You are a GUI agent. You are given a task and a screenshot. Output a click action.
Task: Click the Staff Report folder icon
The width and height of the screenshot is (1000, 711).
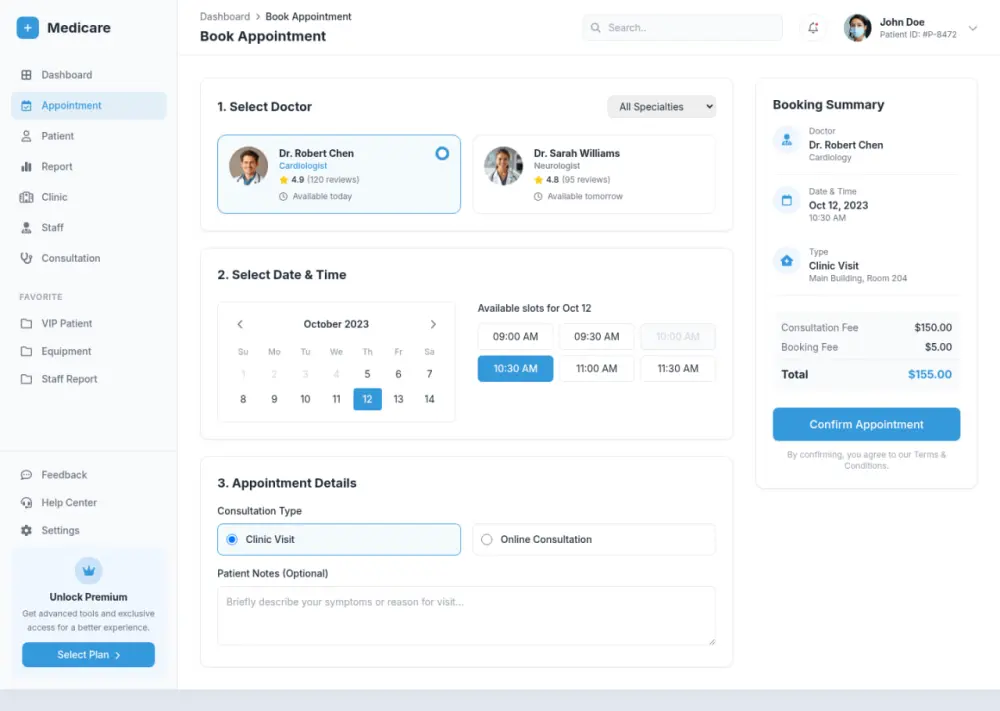[26, 379]
